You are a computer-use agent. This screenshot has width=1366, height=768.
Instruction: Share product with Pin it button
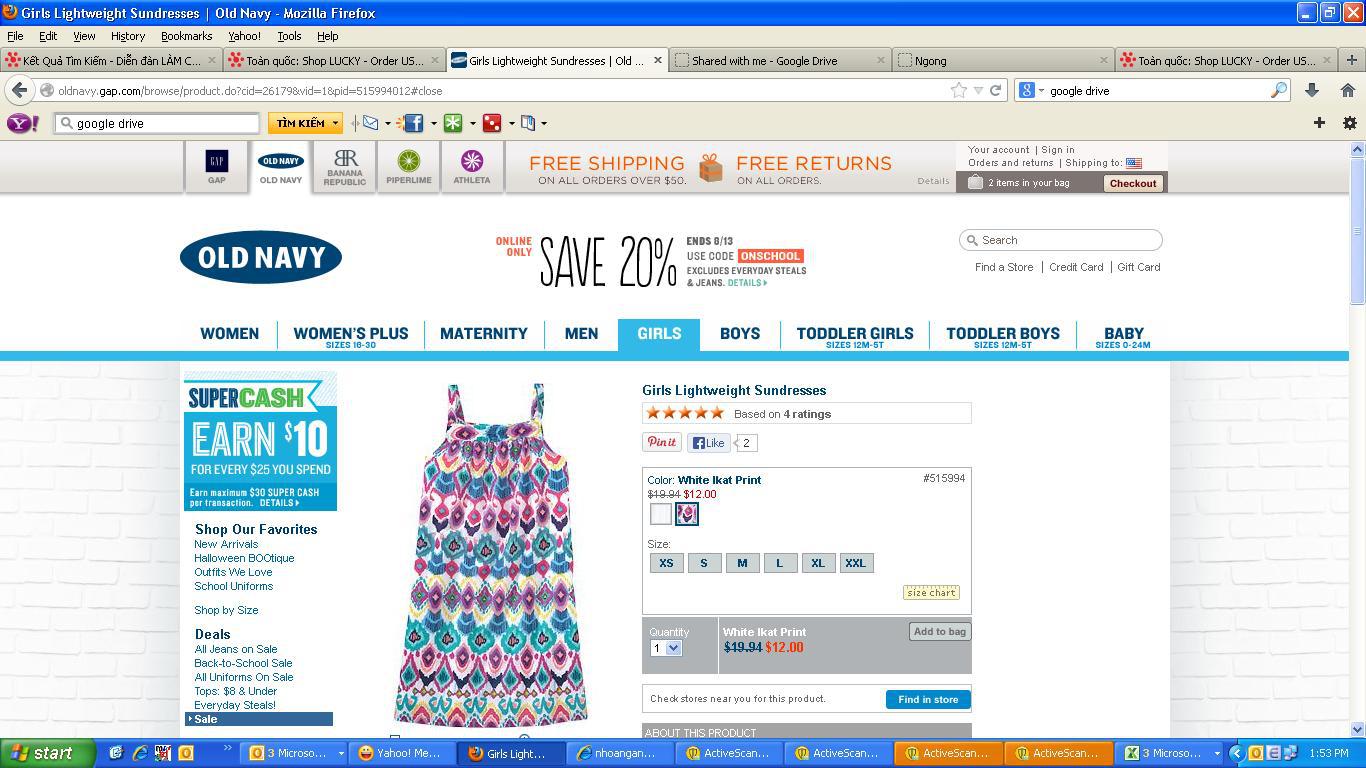pyautogui.click(x=661, y=442)
